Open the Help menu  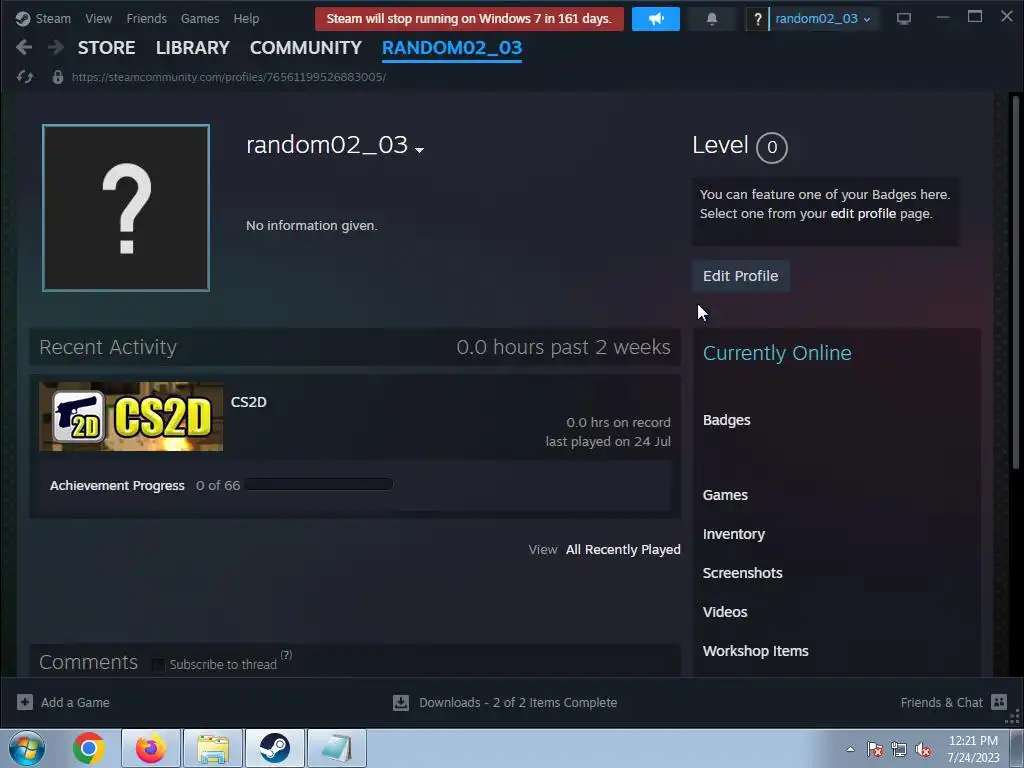(246, 19)
